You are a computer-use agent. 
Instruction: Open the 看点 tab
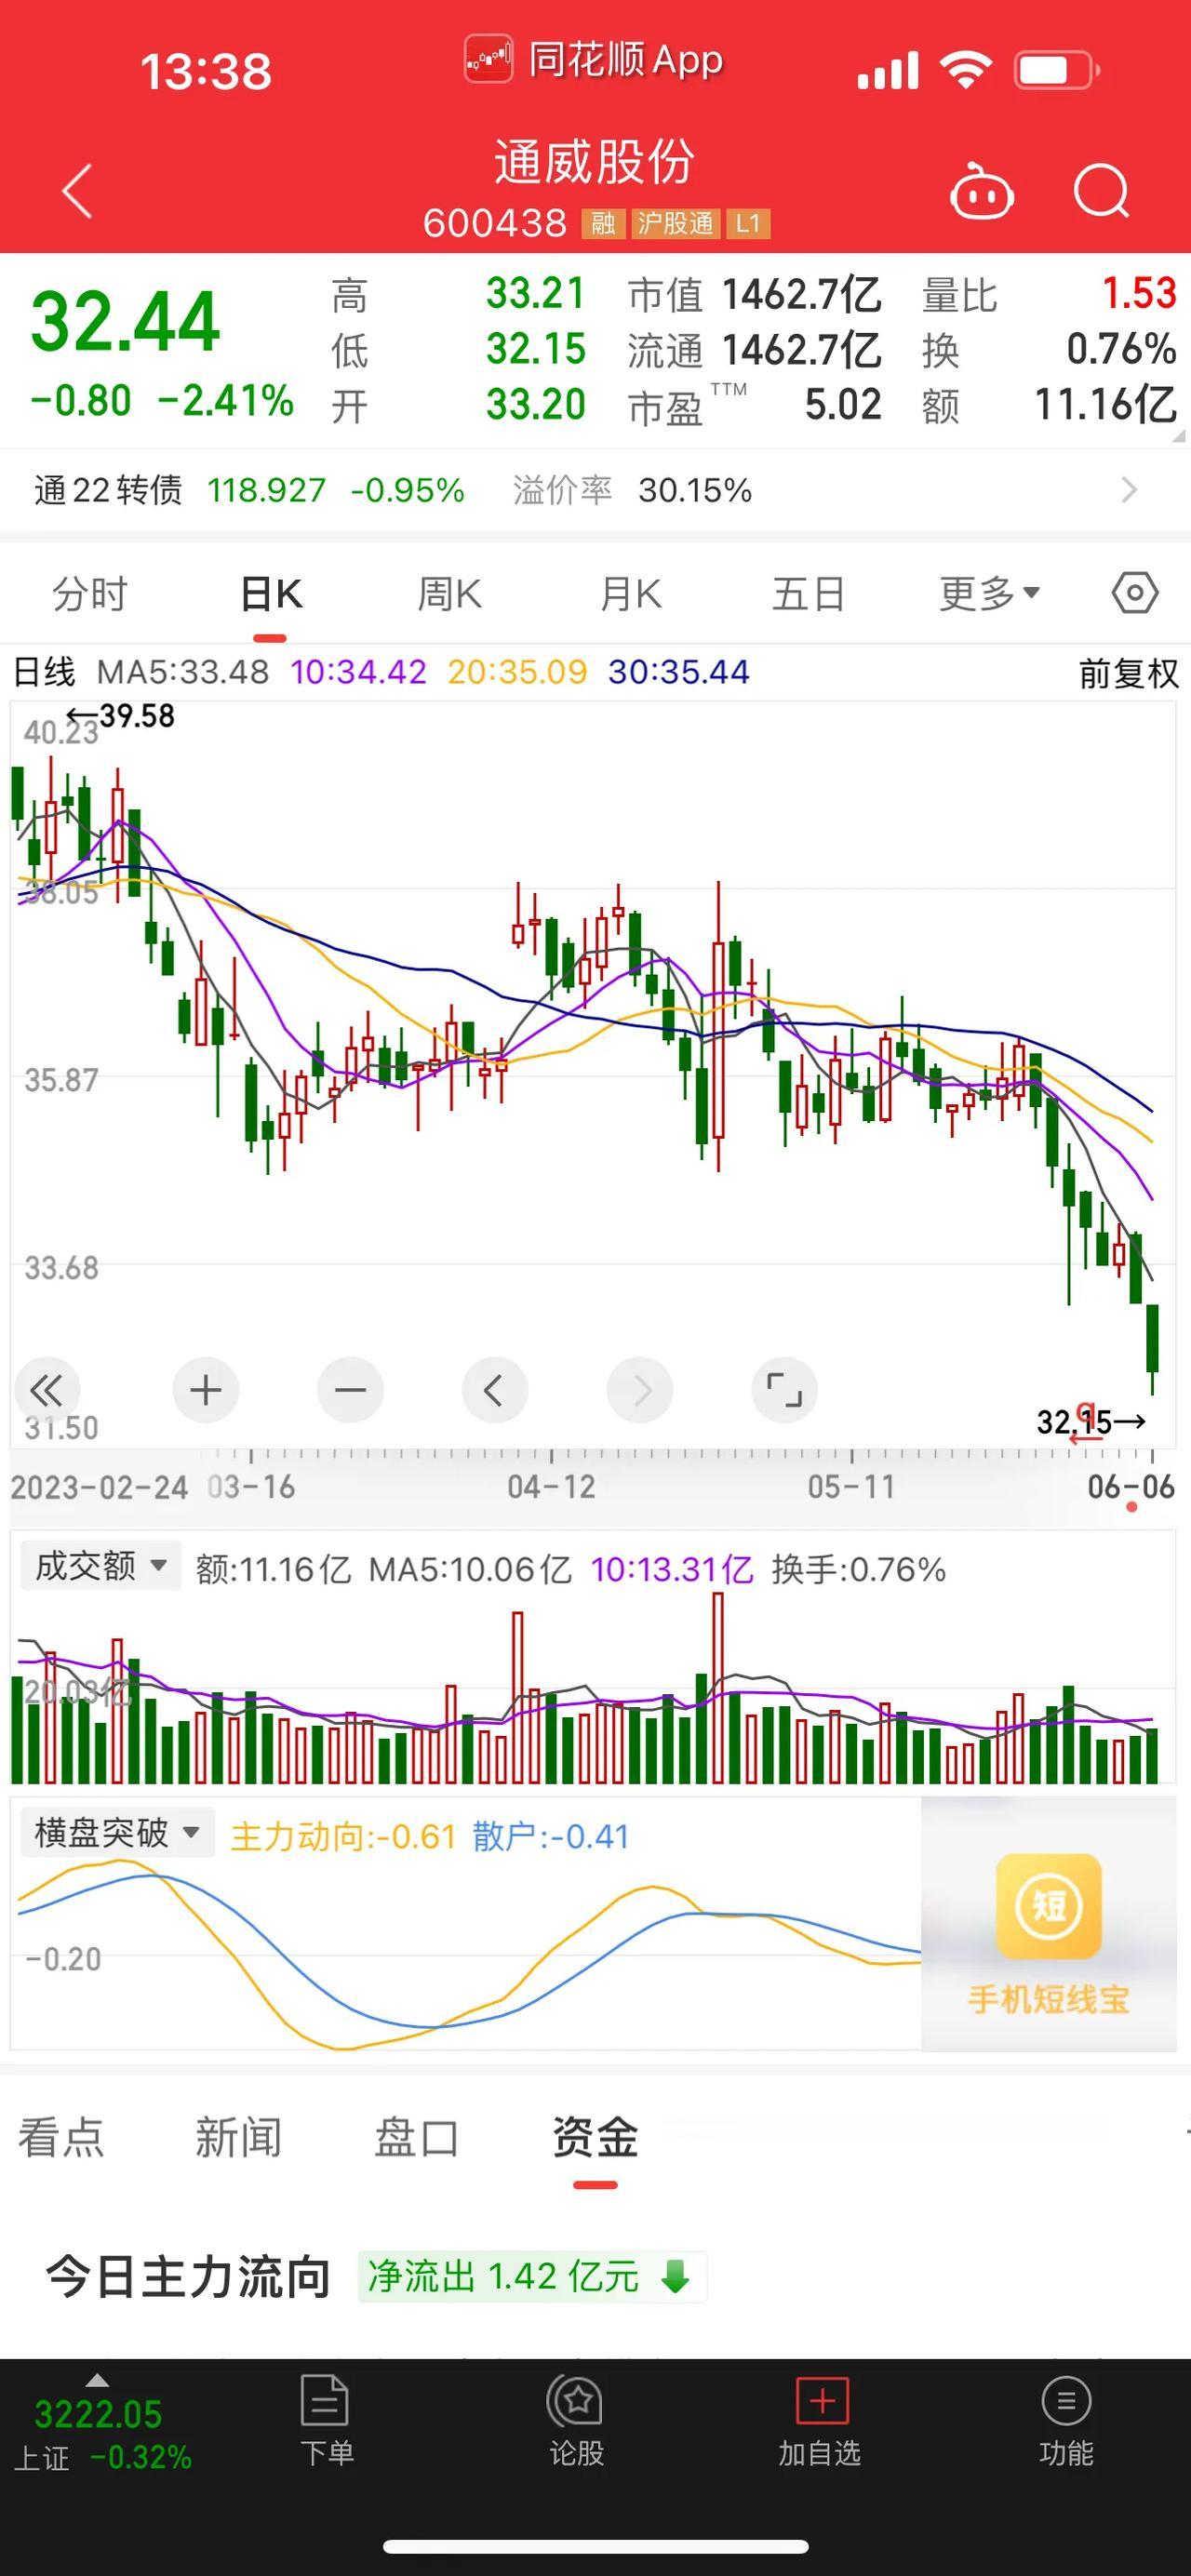pos(61,2137)
